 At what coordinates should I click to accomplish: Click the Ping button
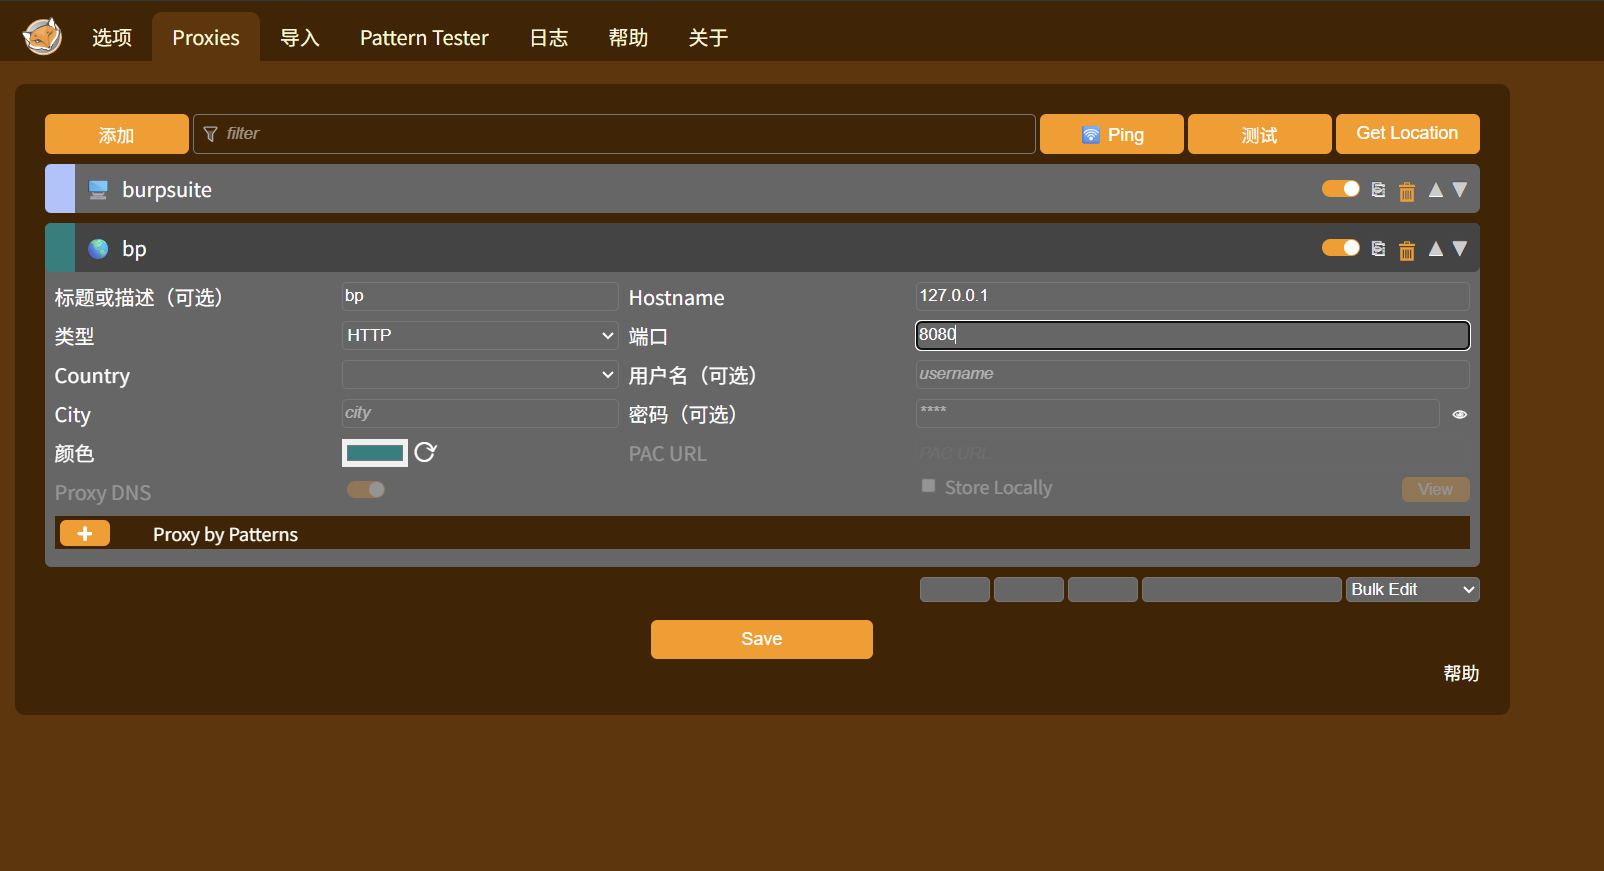(1112, 134)
